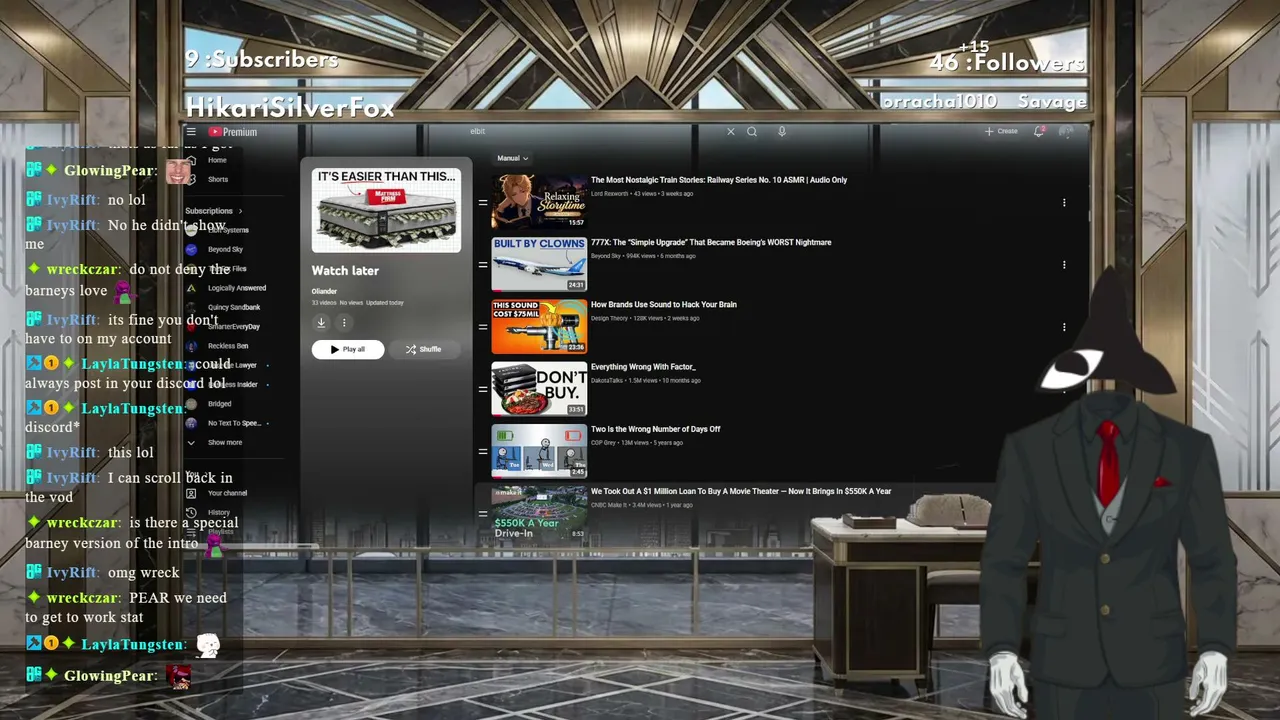Open the Nostalgic Train Stories video thumbnail
This screenshot has height=720, width=1280.
(x=539, y=202)
